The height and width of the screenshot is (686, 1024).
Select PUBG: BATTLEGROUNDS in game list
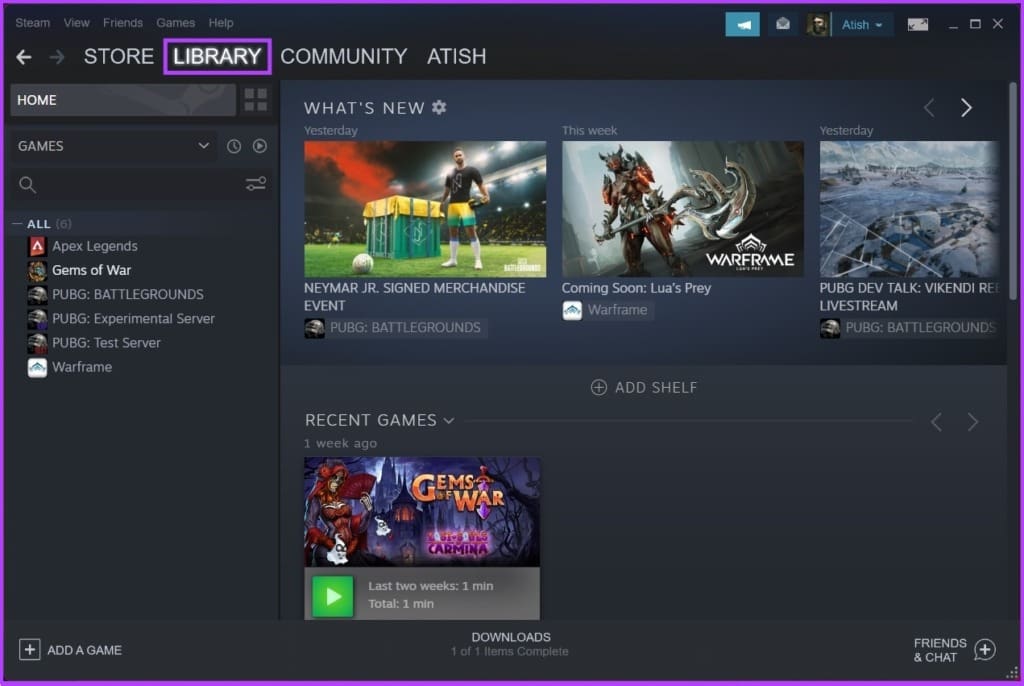tap(128, 295)
